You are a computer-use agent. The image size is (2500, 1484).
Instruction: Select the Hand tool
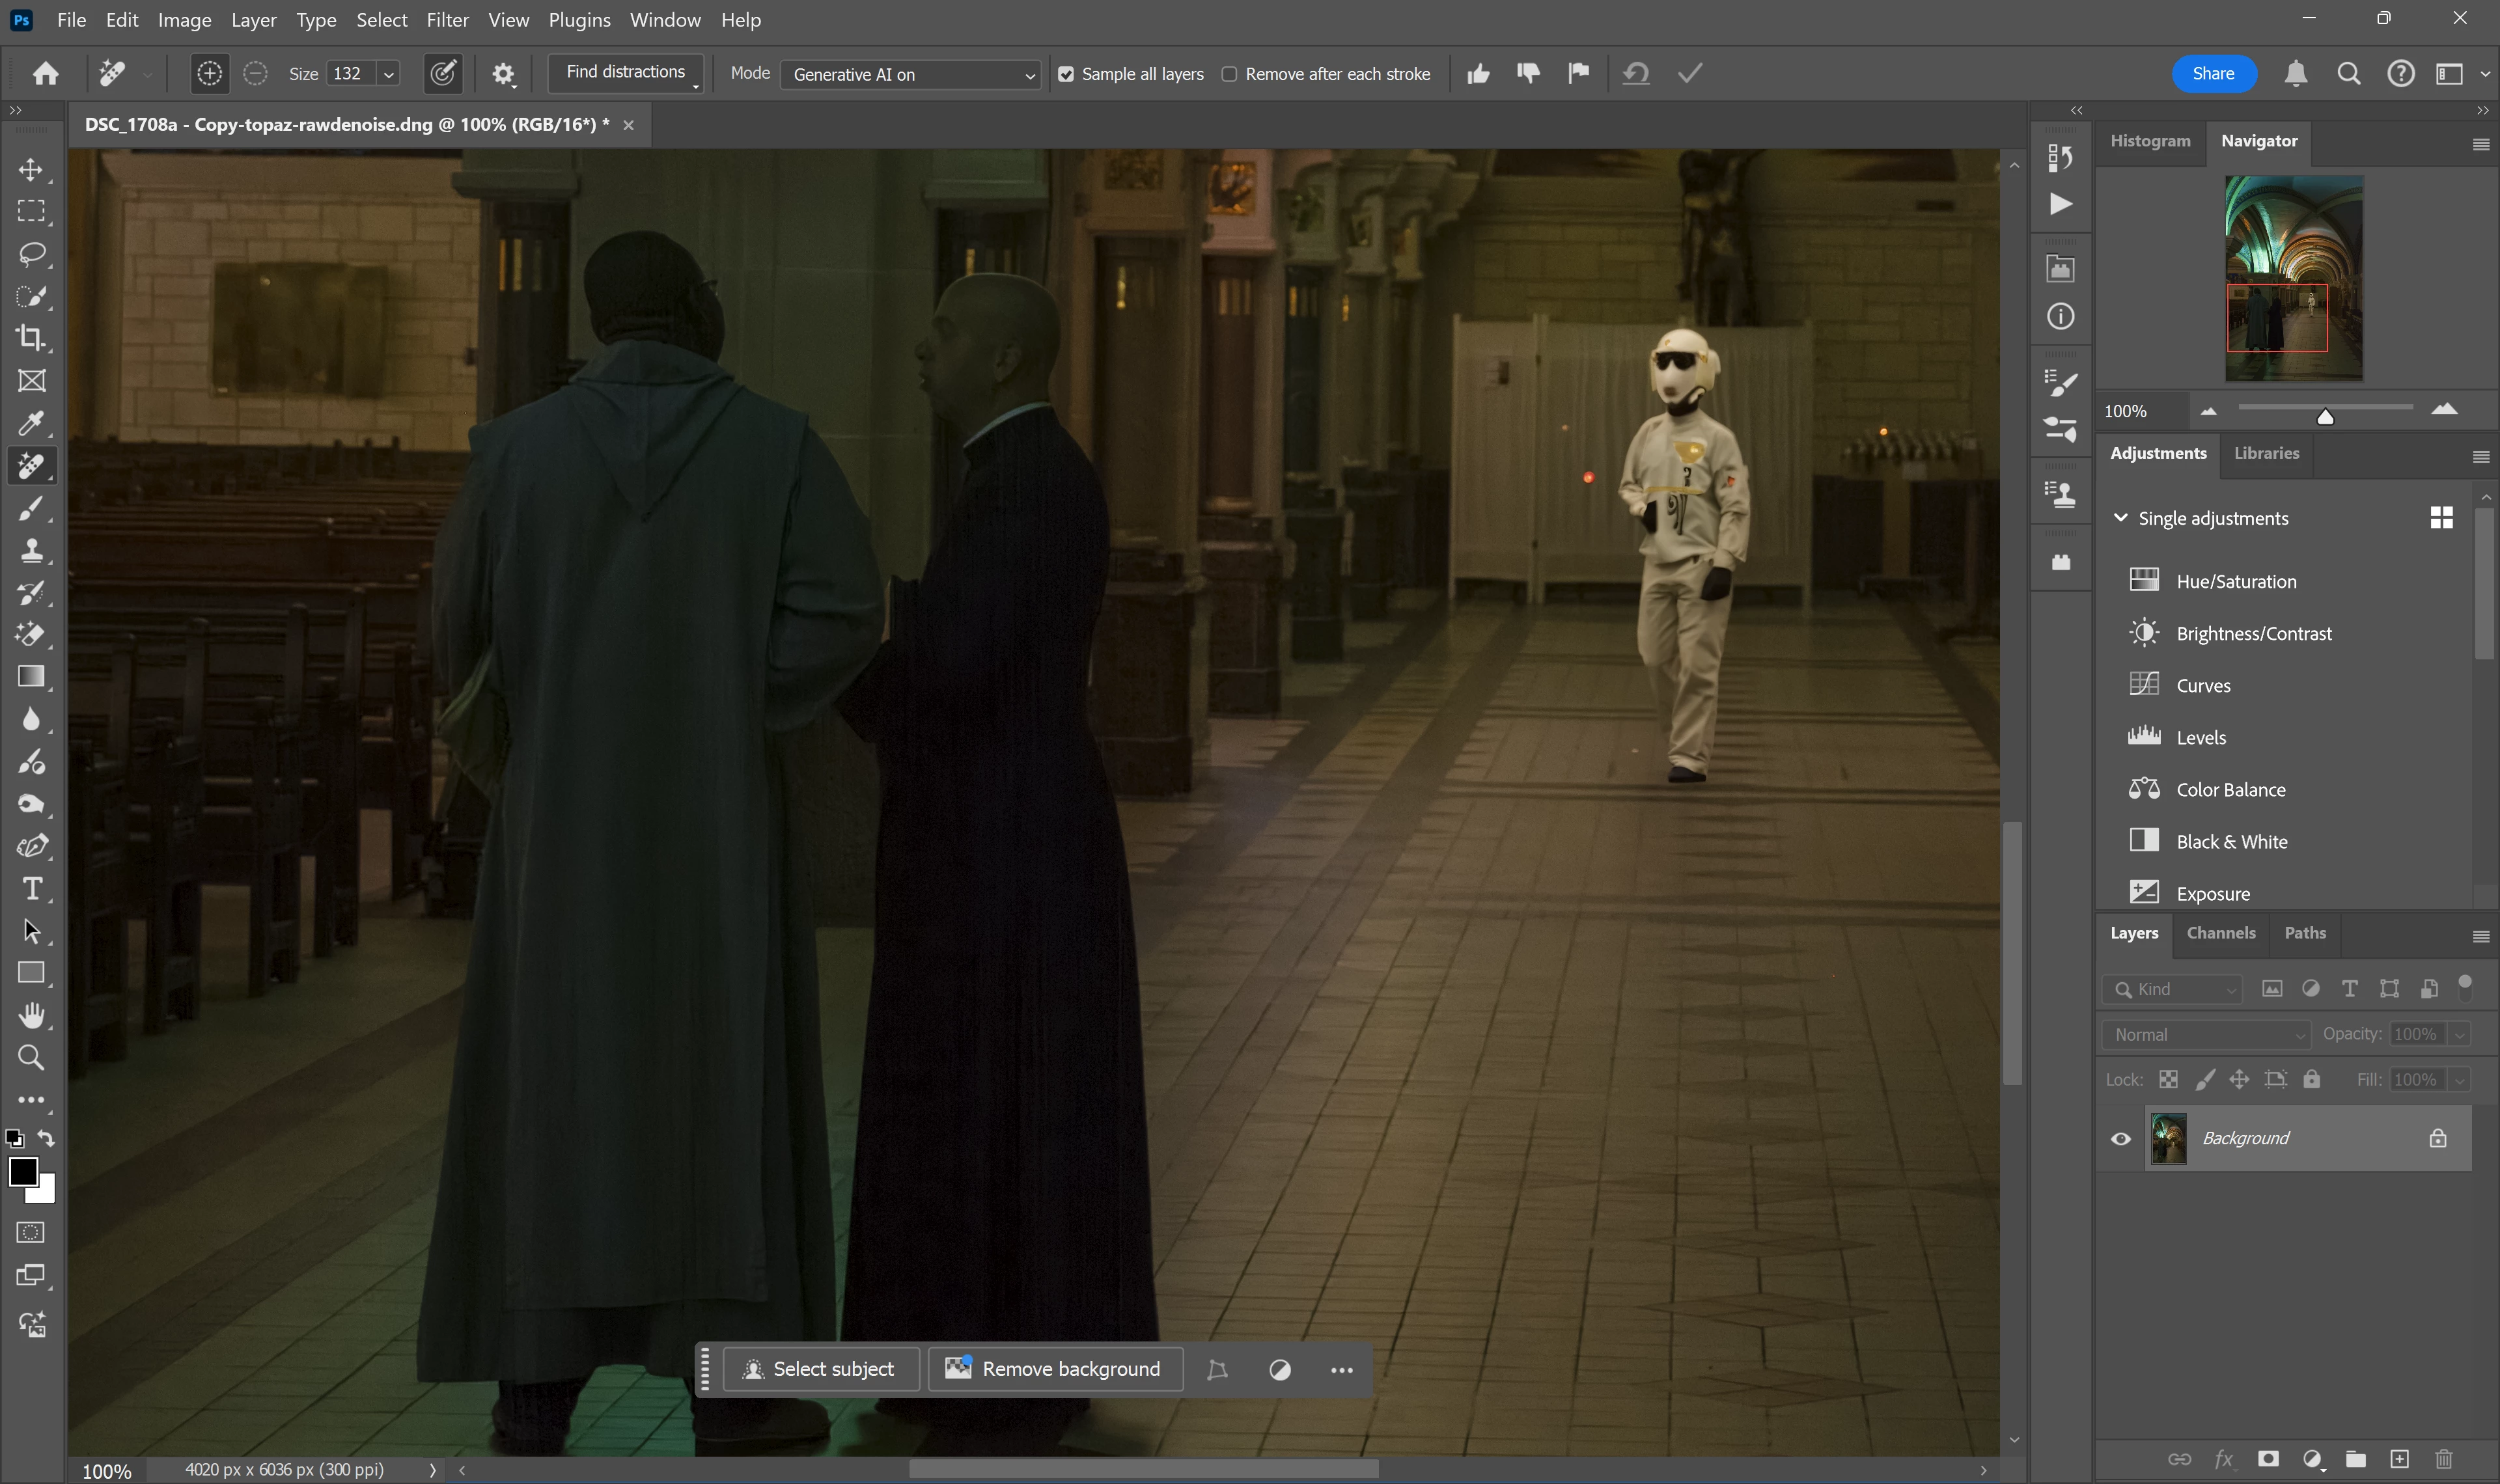[x=31, y=1016]
